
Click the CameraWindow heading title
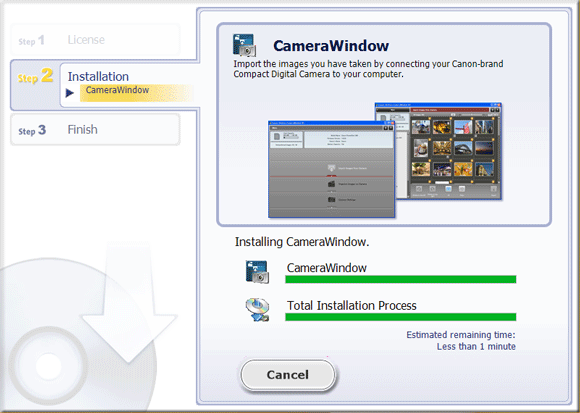(x=331, y=45)
